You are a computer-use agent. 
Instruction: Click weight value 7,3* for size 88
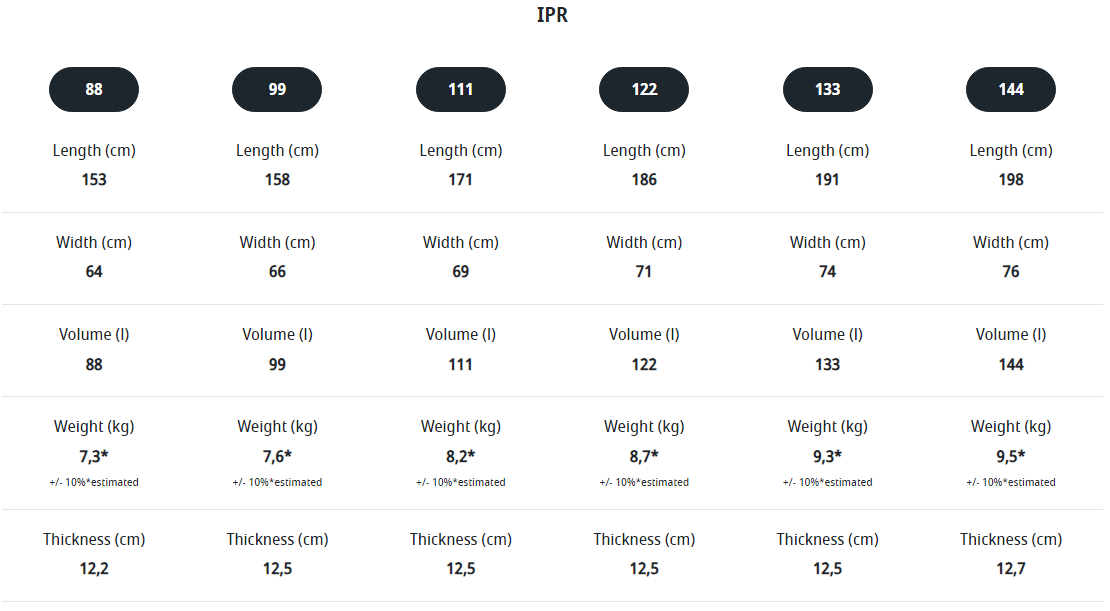[94, 457]
